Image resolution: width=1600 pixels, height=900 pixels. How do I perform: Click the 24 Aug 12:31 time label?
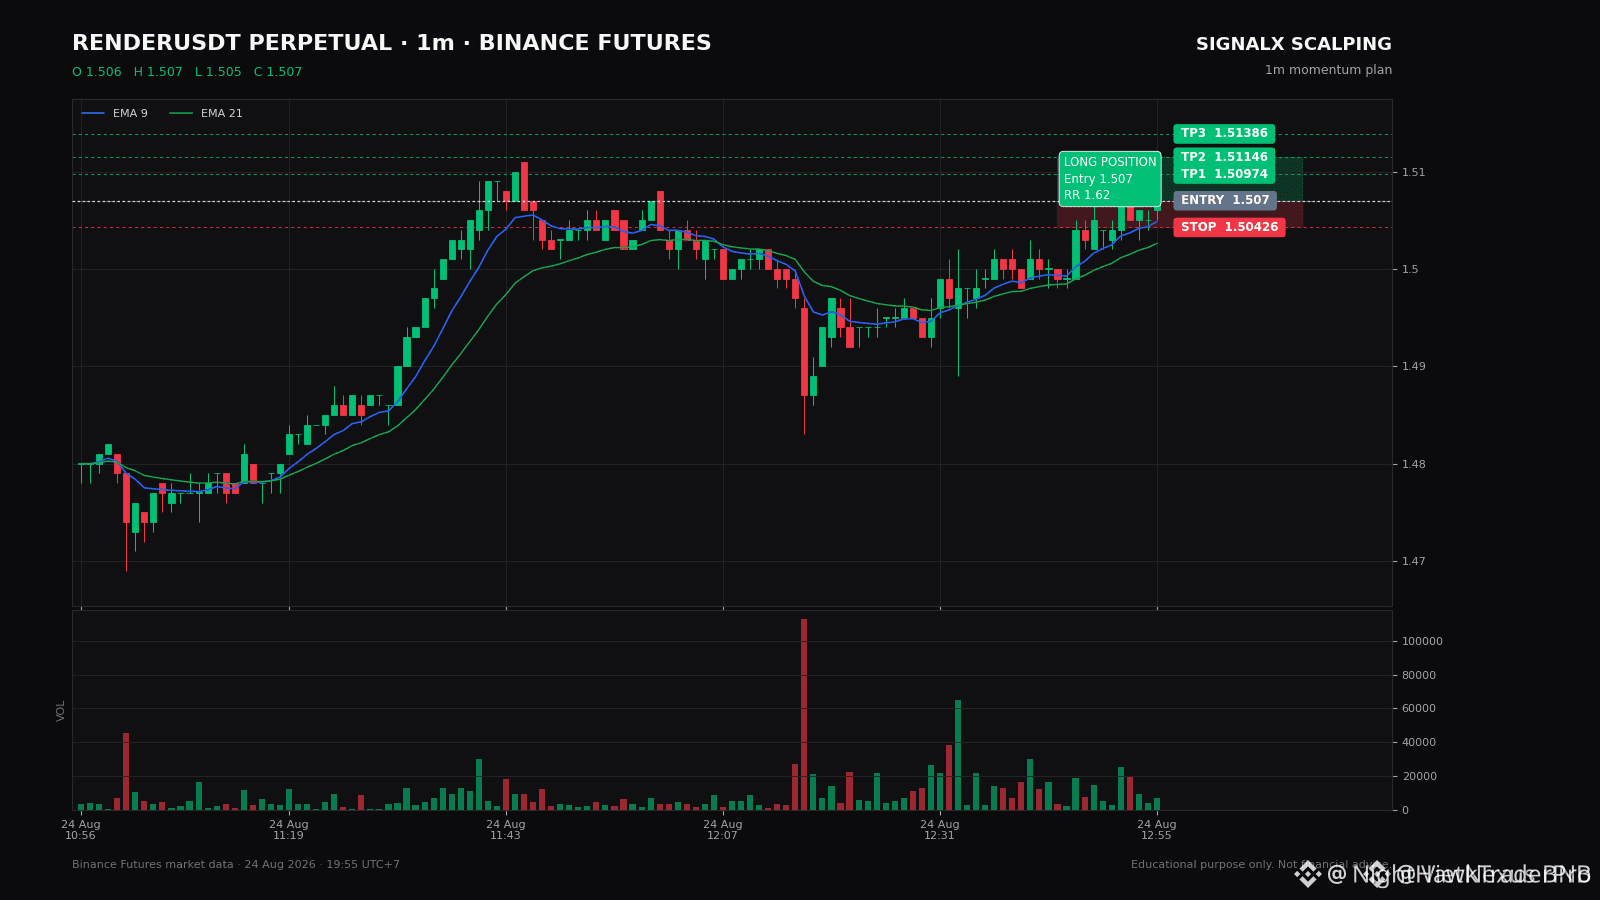pos(940,830)
